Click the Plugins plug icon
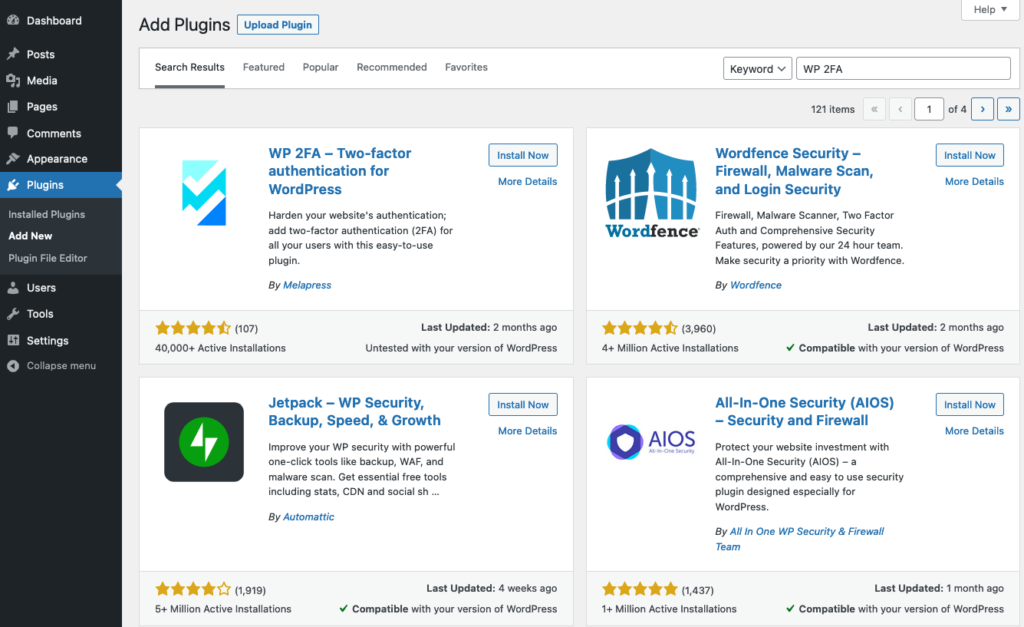Viewport: 1024px width, 627px height. pos(13,185)
